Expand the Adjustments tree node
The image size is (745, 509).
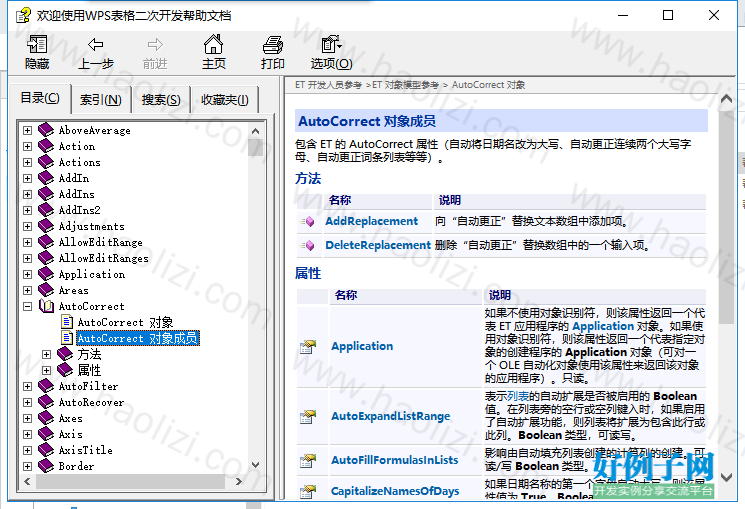pos(28,226)
